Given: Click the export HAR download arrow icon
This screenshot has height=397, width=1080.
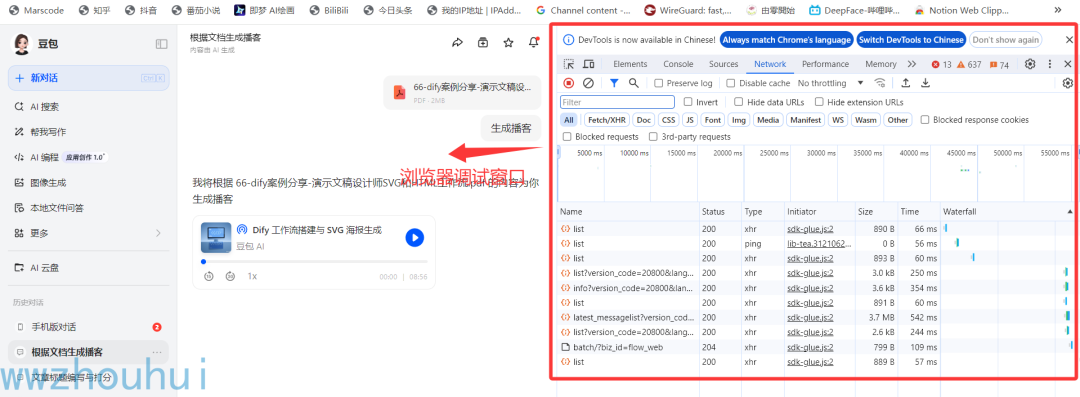Looking at the screenshot, I should point(926,83).
